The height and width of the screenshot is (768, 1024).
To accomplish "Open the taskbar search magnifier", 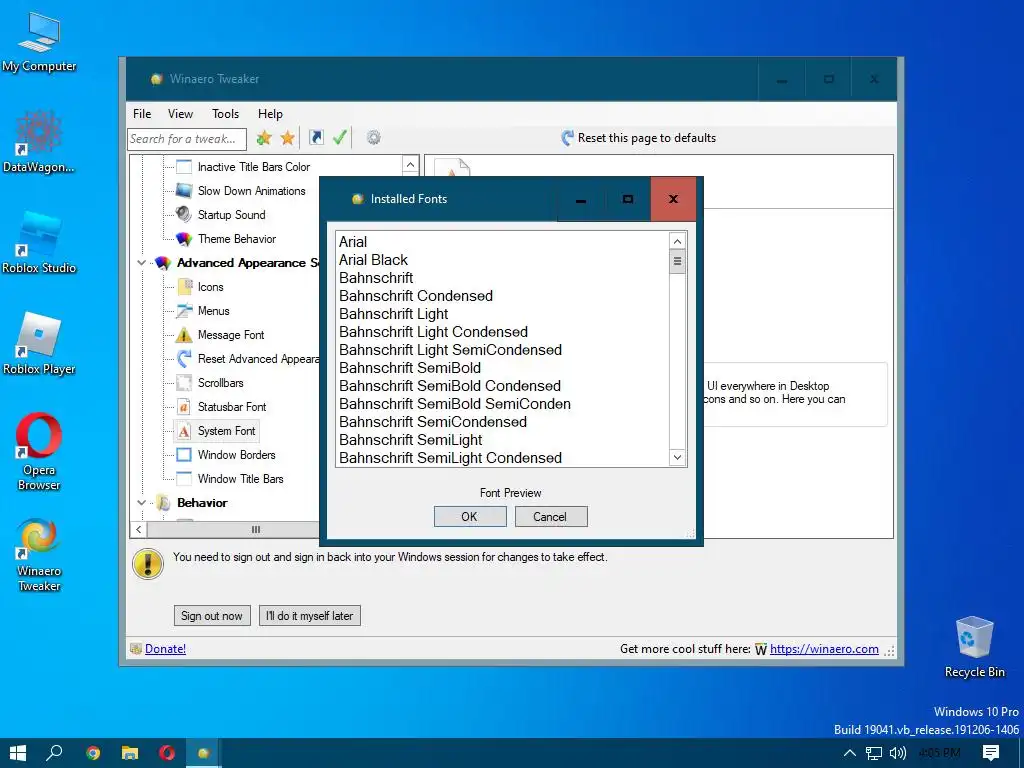I will pyautogui.click(x=54, y=753).
